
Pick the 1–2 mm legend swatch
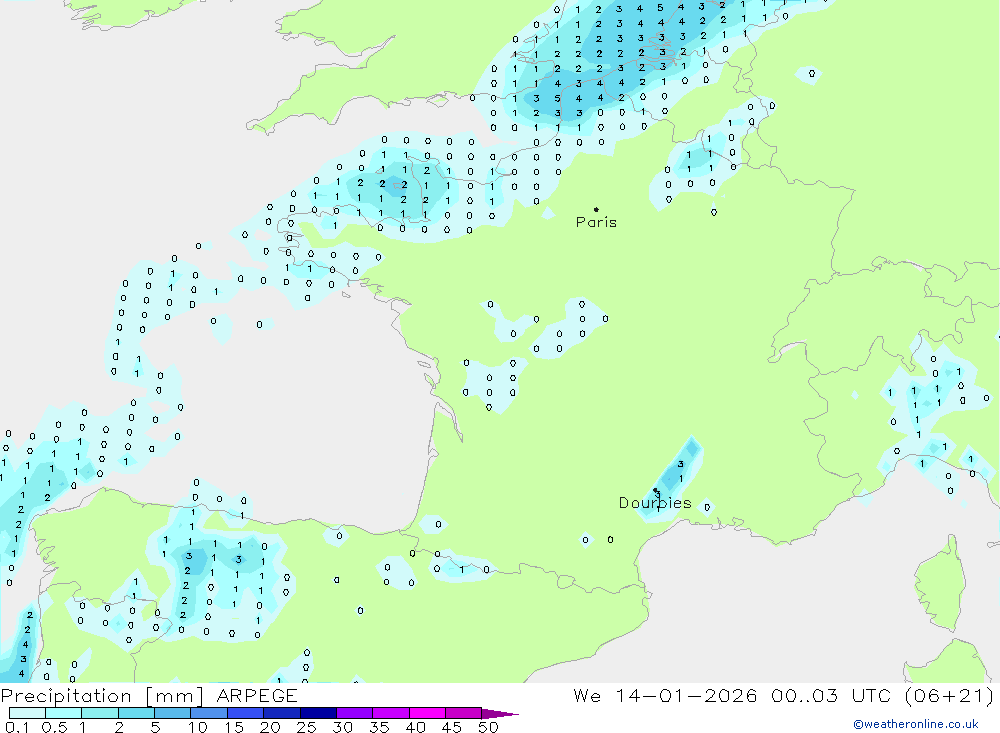pos(100,713)
